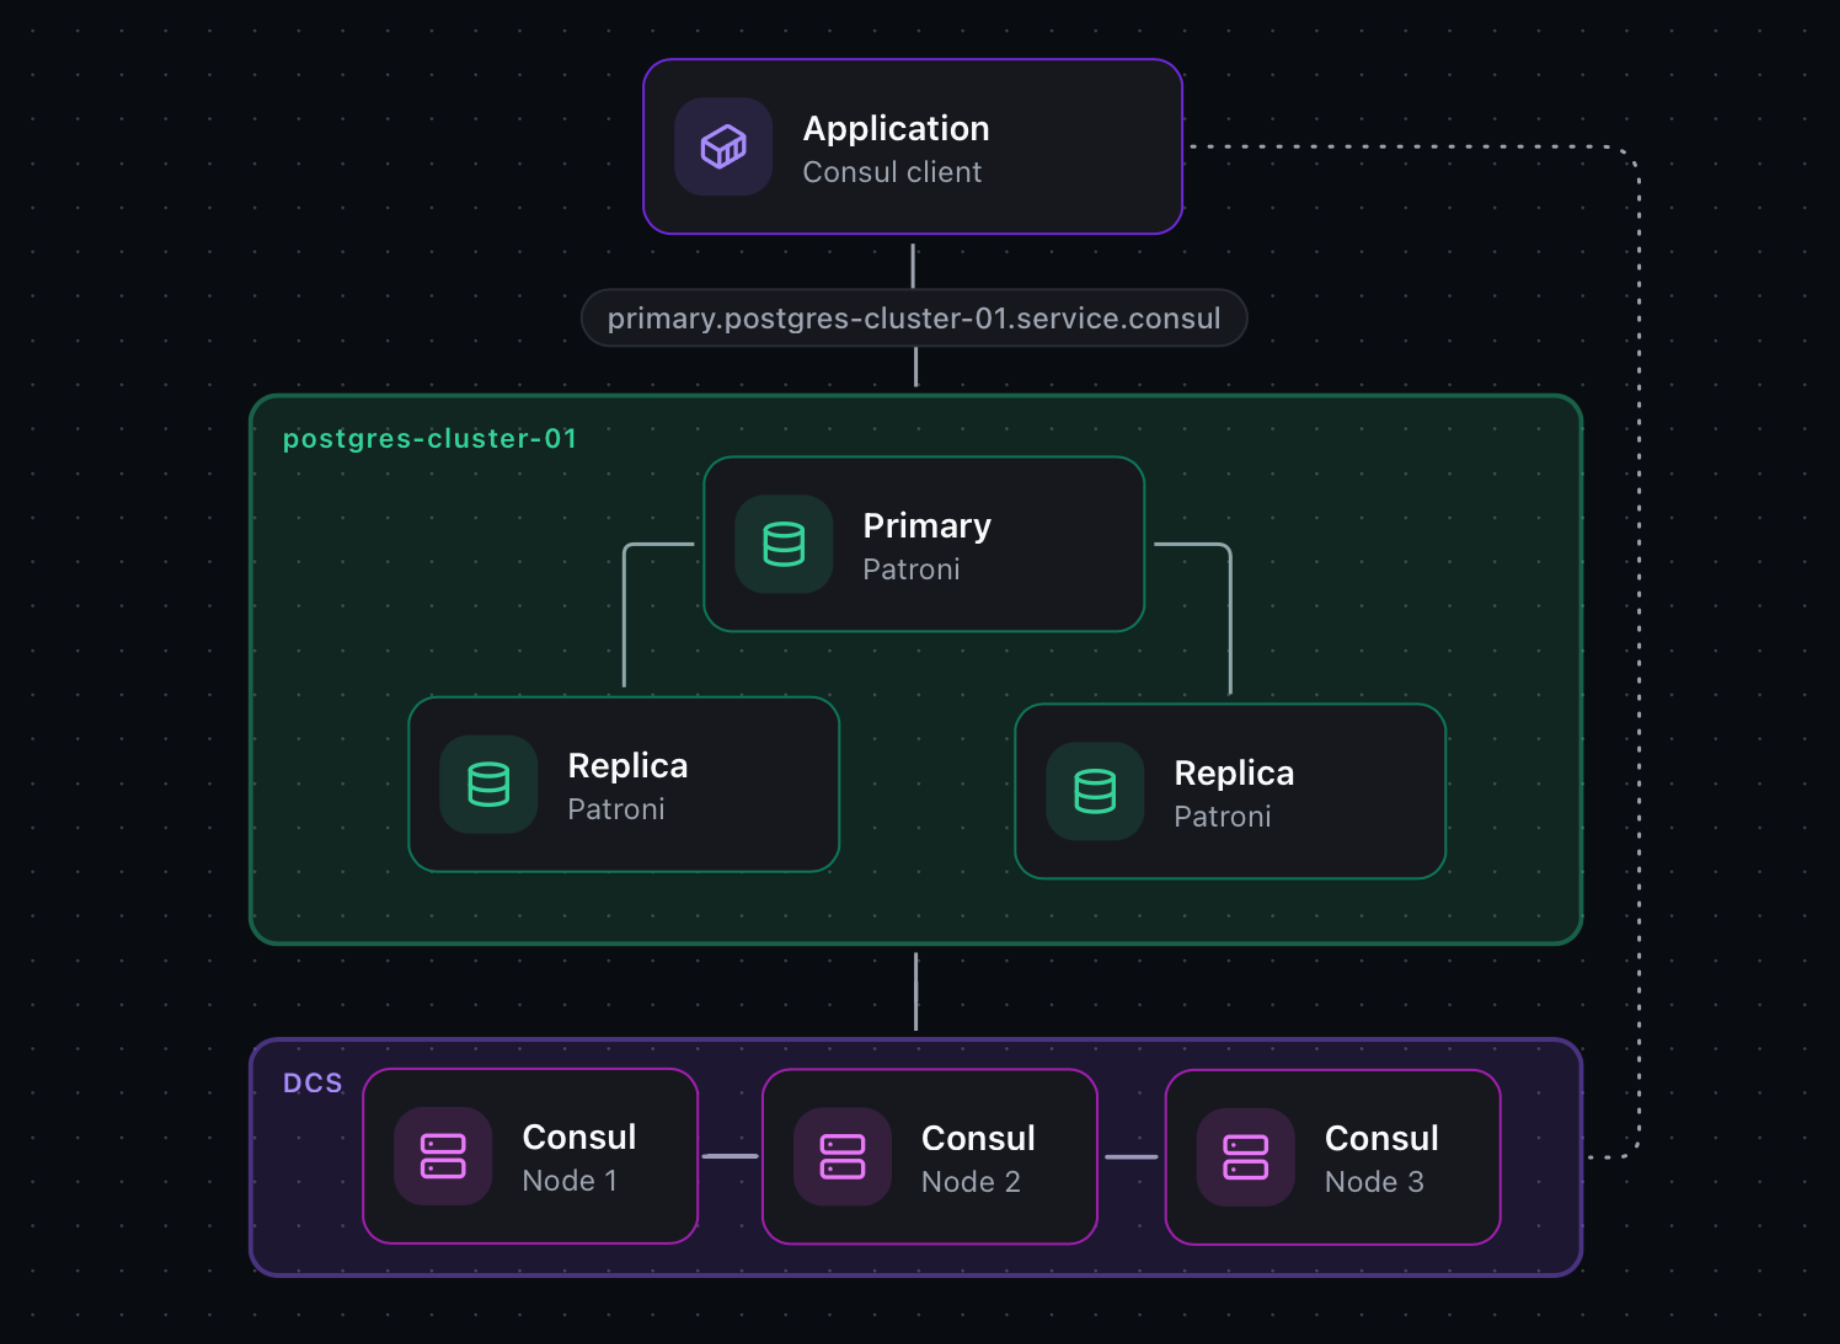Click the "Consul client" subtitle text
The height and width of the screenshot is (1344, 1840).
(x=892, y=172)
